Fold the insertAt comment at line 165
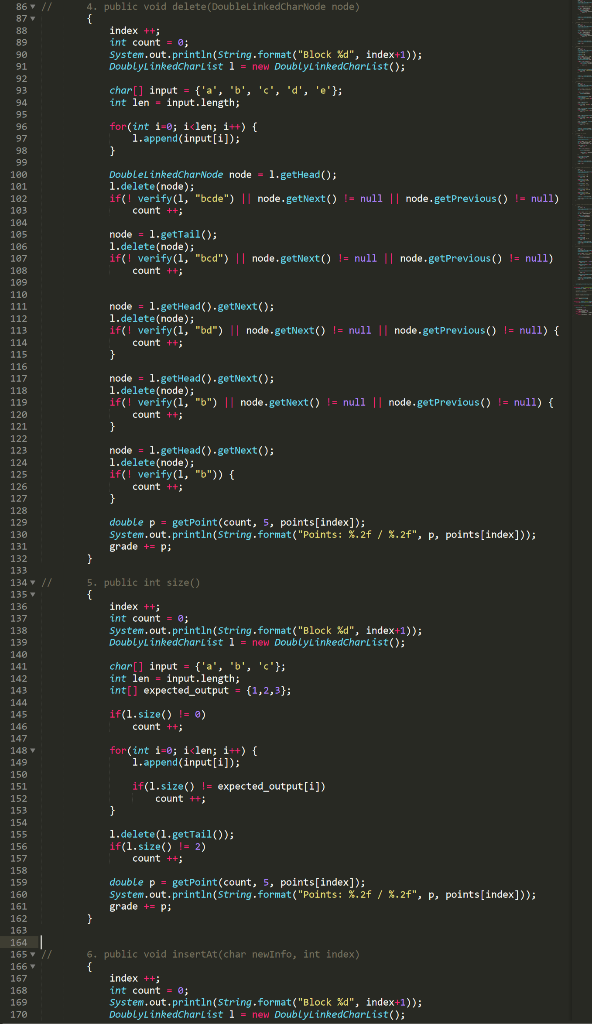The height and width of the screenshot is (1024, 592). tap(33, 954)
